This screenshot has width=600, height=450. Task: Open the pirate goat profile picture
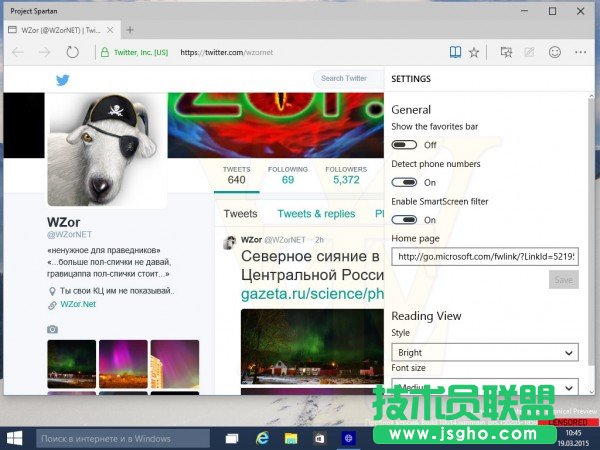click(107, 150)
